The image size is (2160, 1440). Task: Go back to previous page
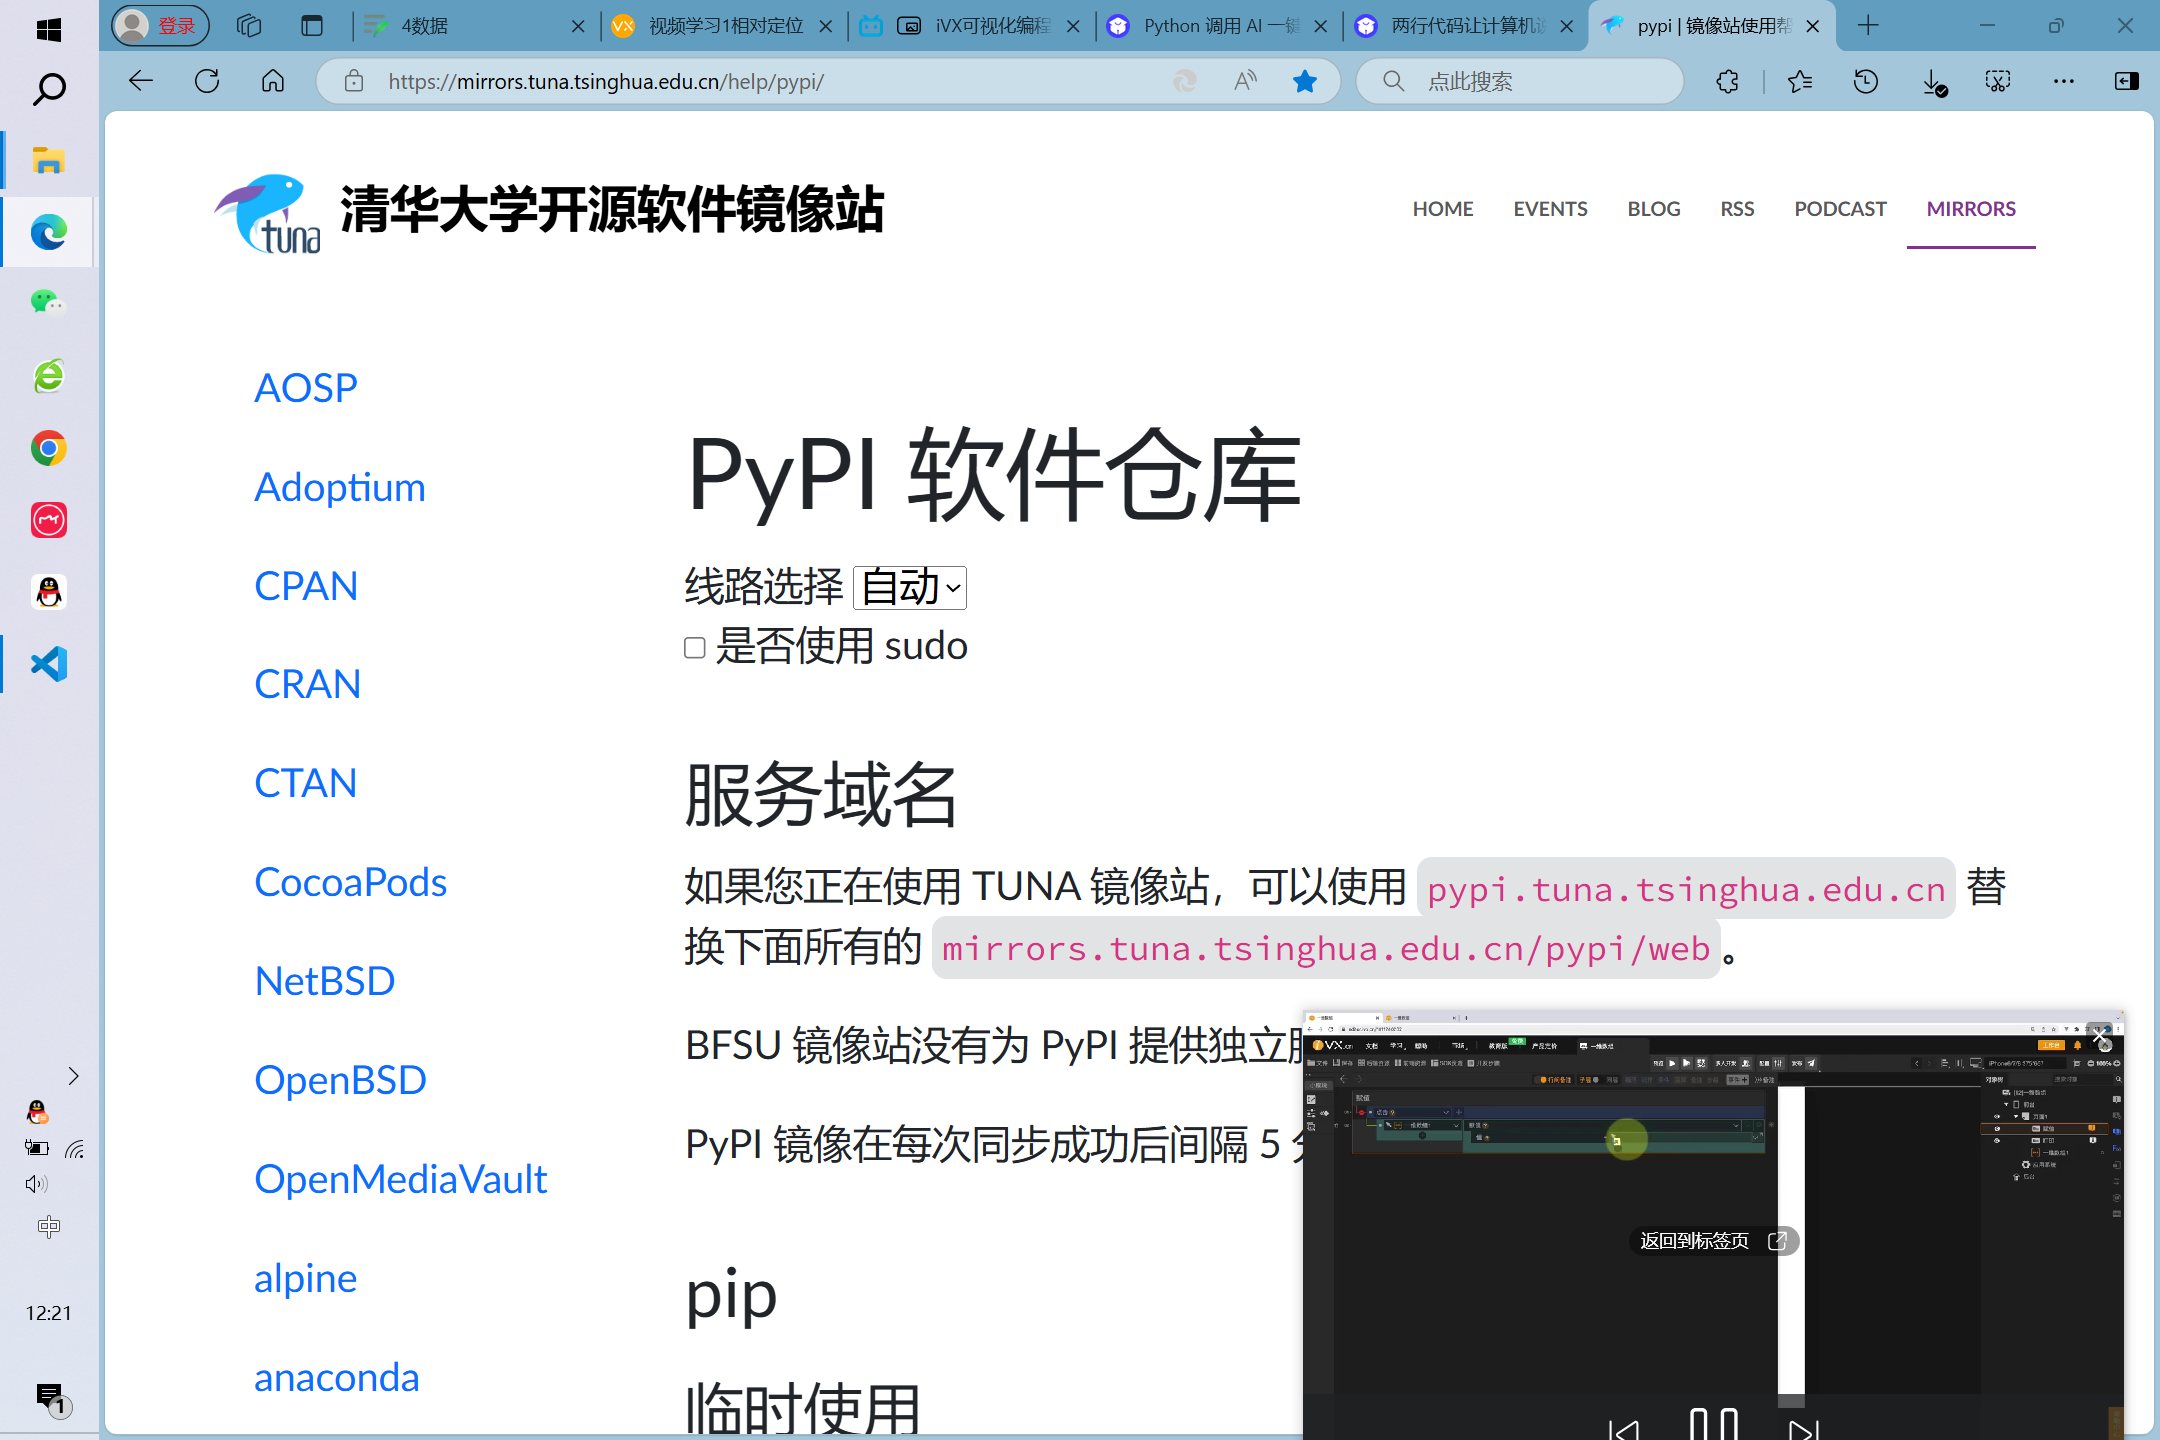[141, 81]
